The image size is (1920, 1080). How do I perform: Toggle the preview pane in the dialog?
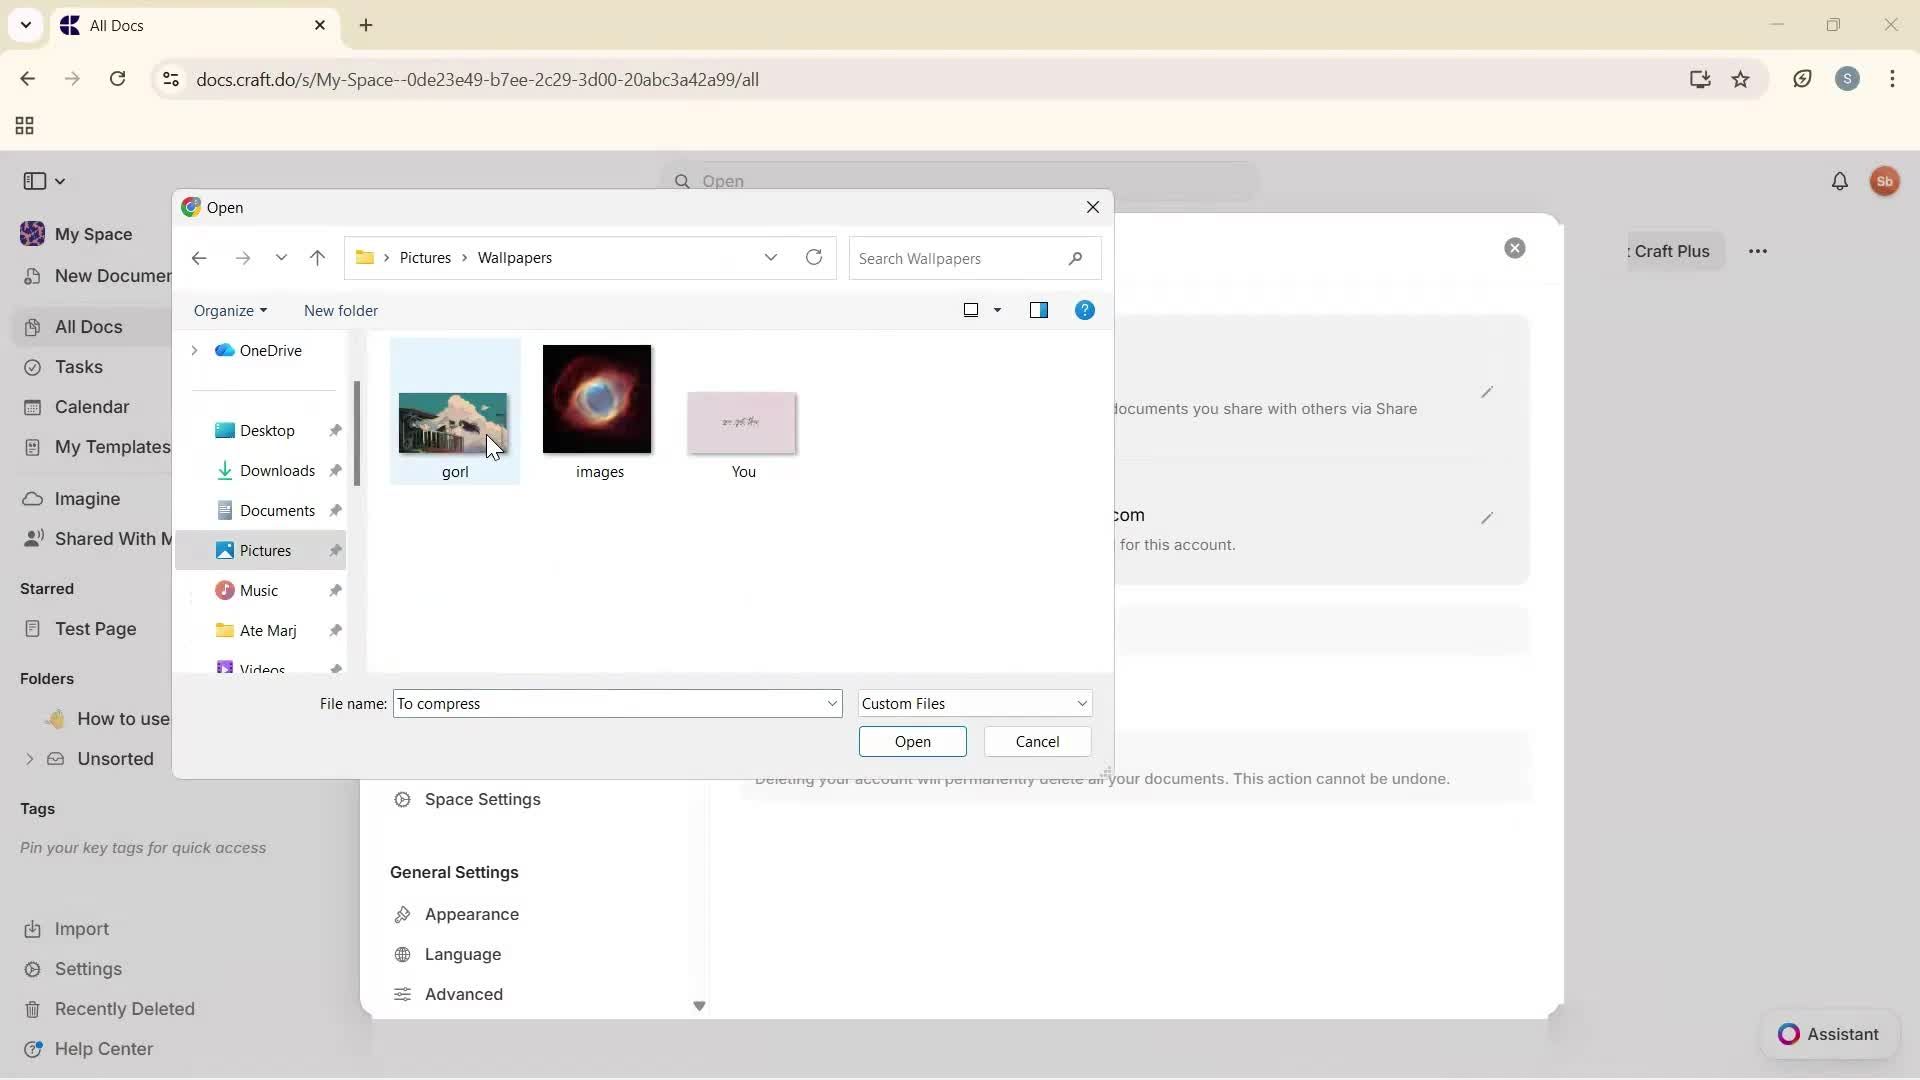(x=1039, y=310)
